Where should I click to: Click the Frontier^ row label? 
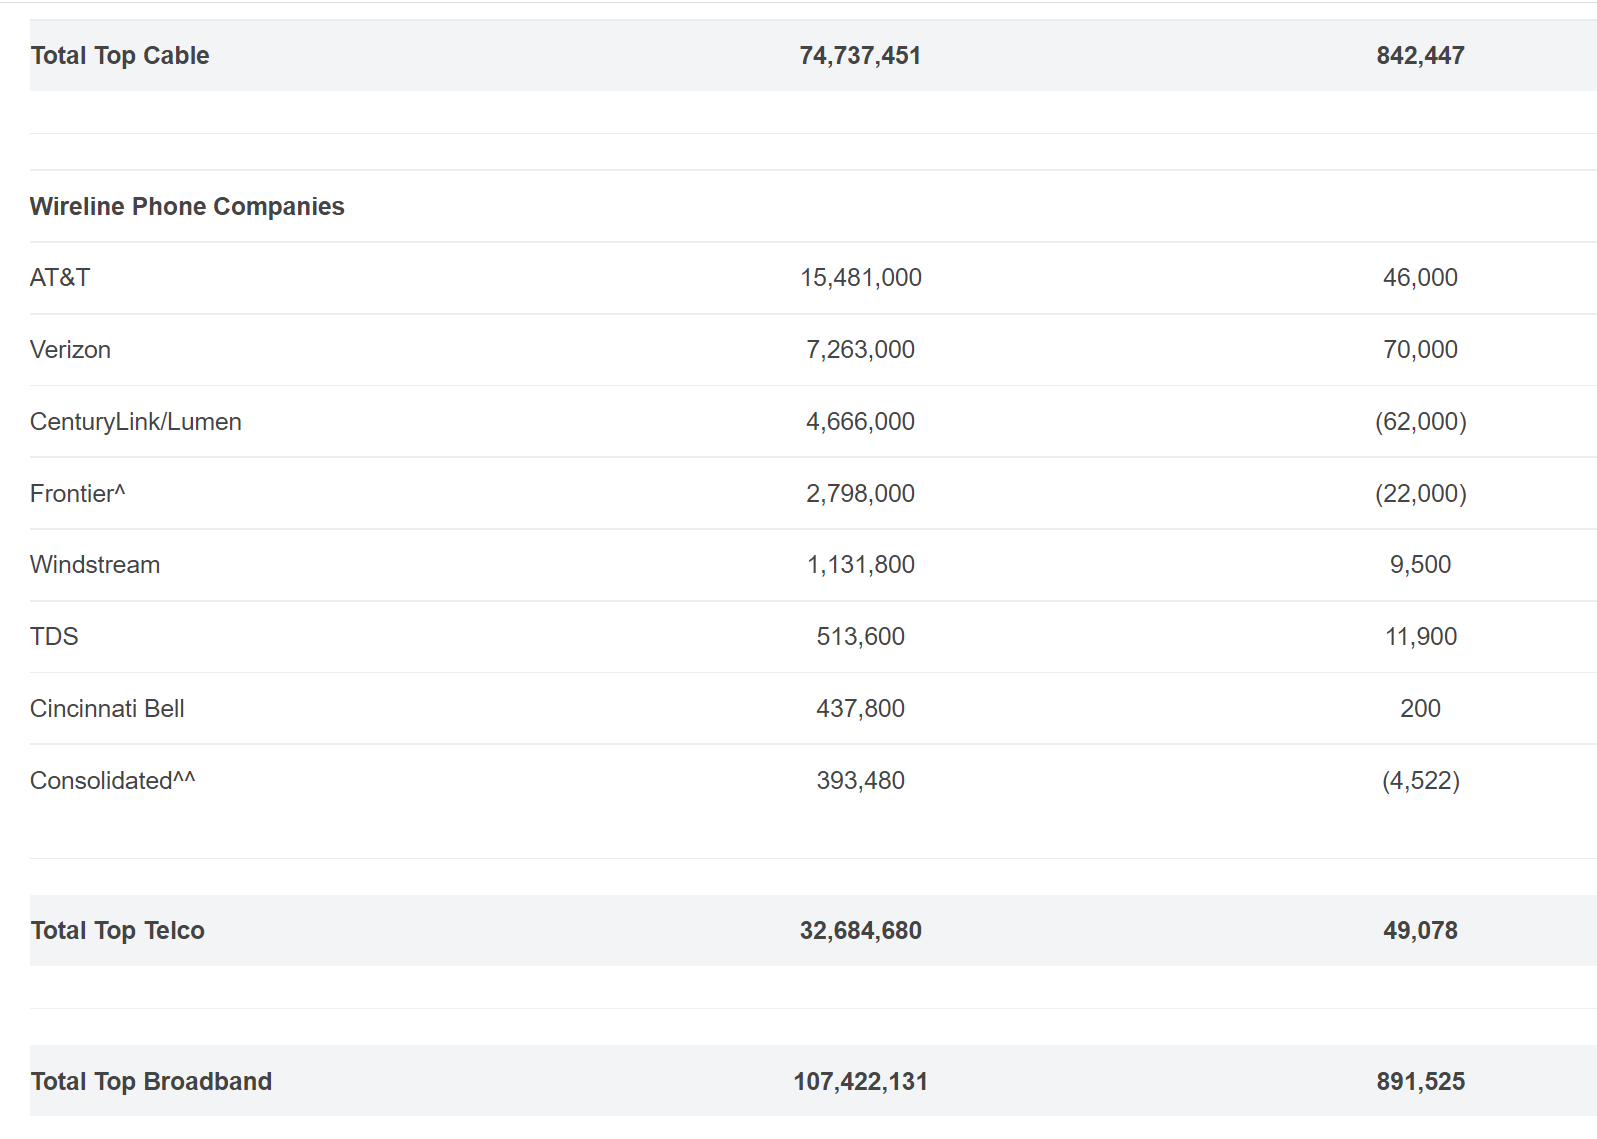(x=77, y=494)
